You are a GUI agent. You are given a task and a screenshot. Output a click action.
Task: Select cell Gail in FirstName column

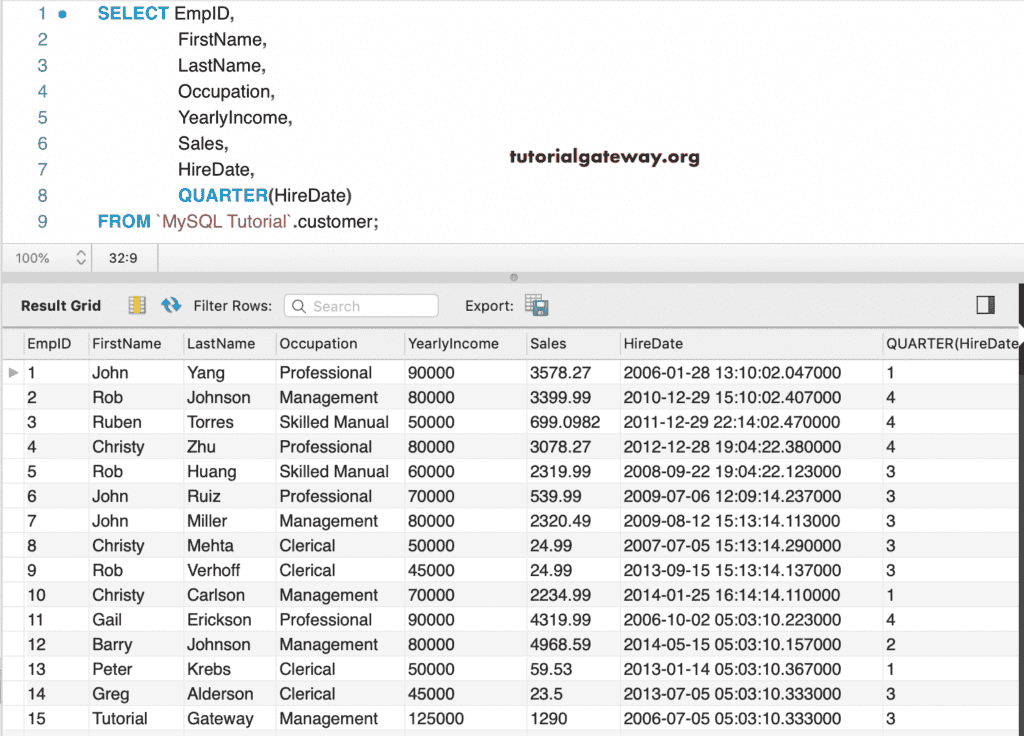tap(136, 620)
